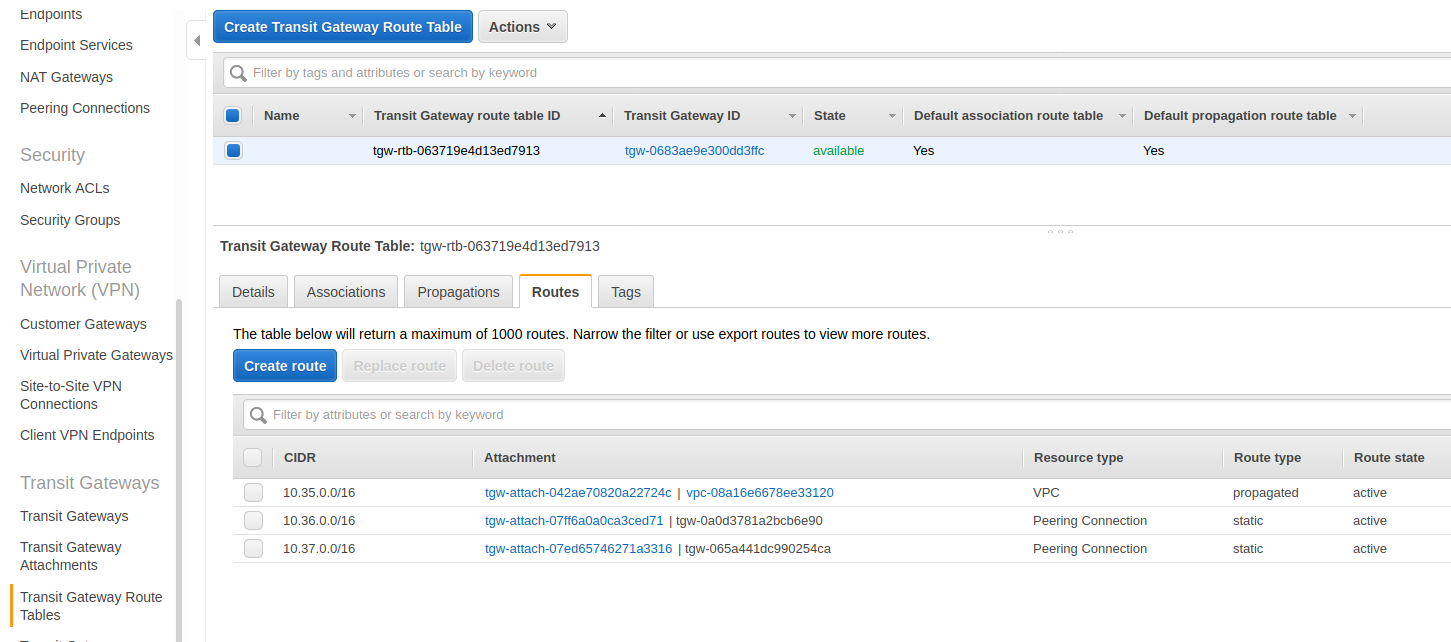
Task: Click the Replace route button
Action: (x=400, y=366)
